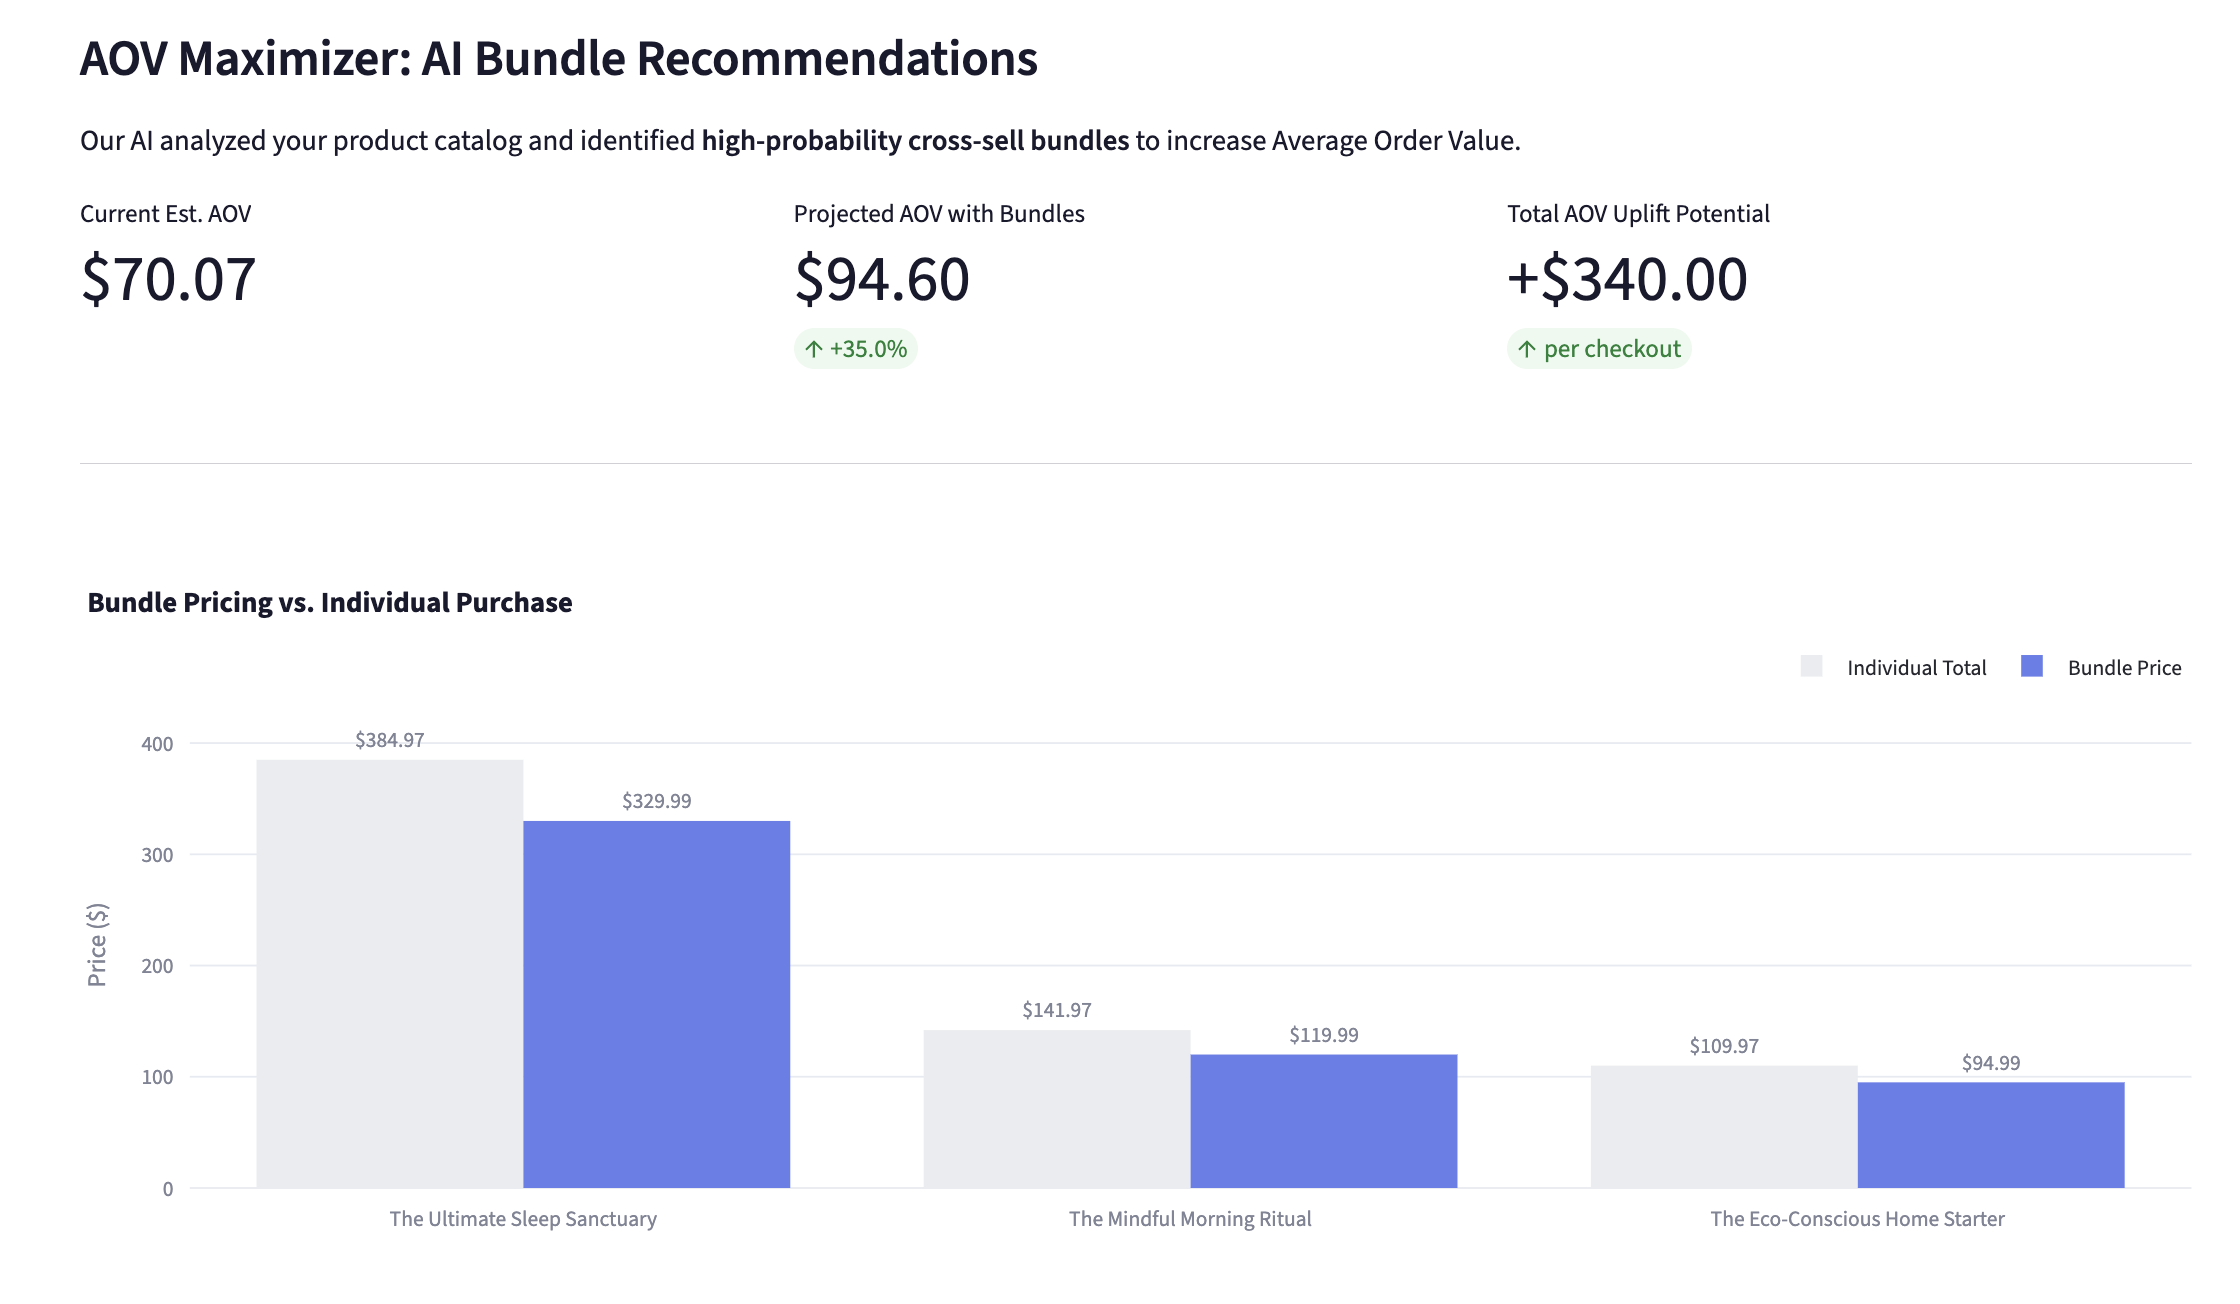Click the "Price ($)" y-axis title
Screen dimensions: 2240x1304
pyautogui.click(x=97, y=945)
